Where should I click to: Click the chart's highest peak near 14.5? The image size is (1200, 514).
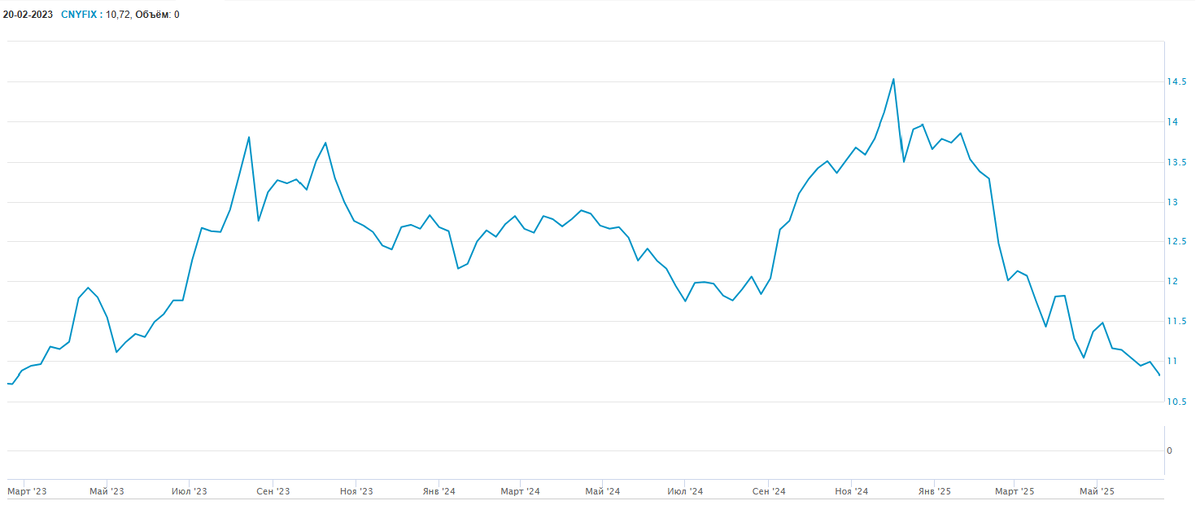tap(893, 79)
